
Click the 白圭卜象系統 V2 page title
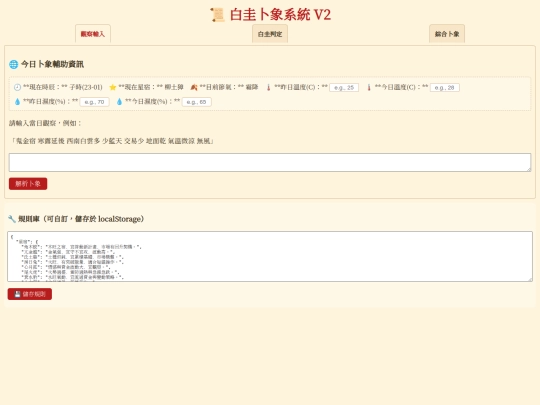(x=280, y=15)
